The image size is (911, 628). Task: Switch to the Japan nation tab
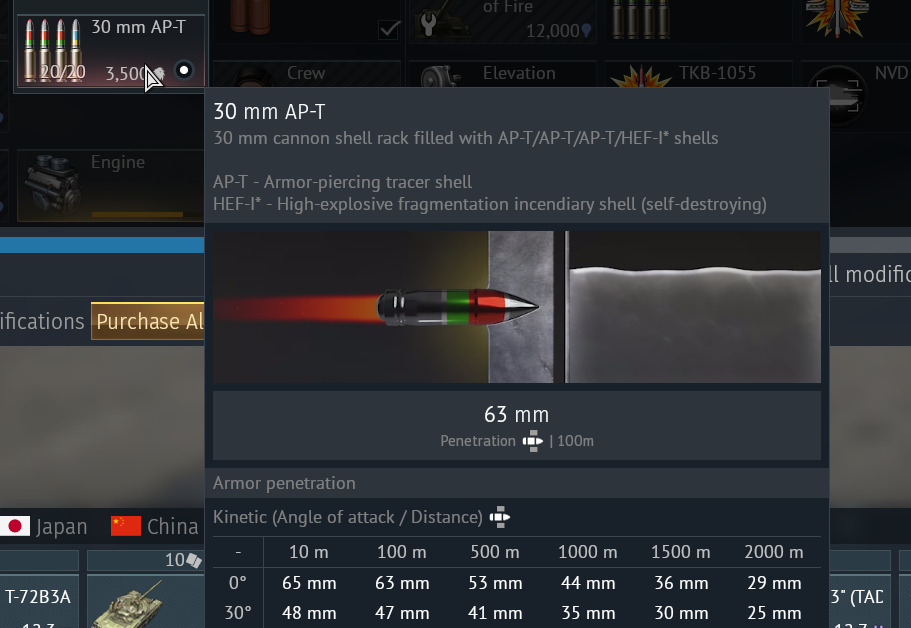coord(44,526)
